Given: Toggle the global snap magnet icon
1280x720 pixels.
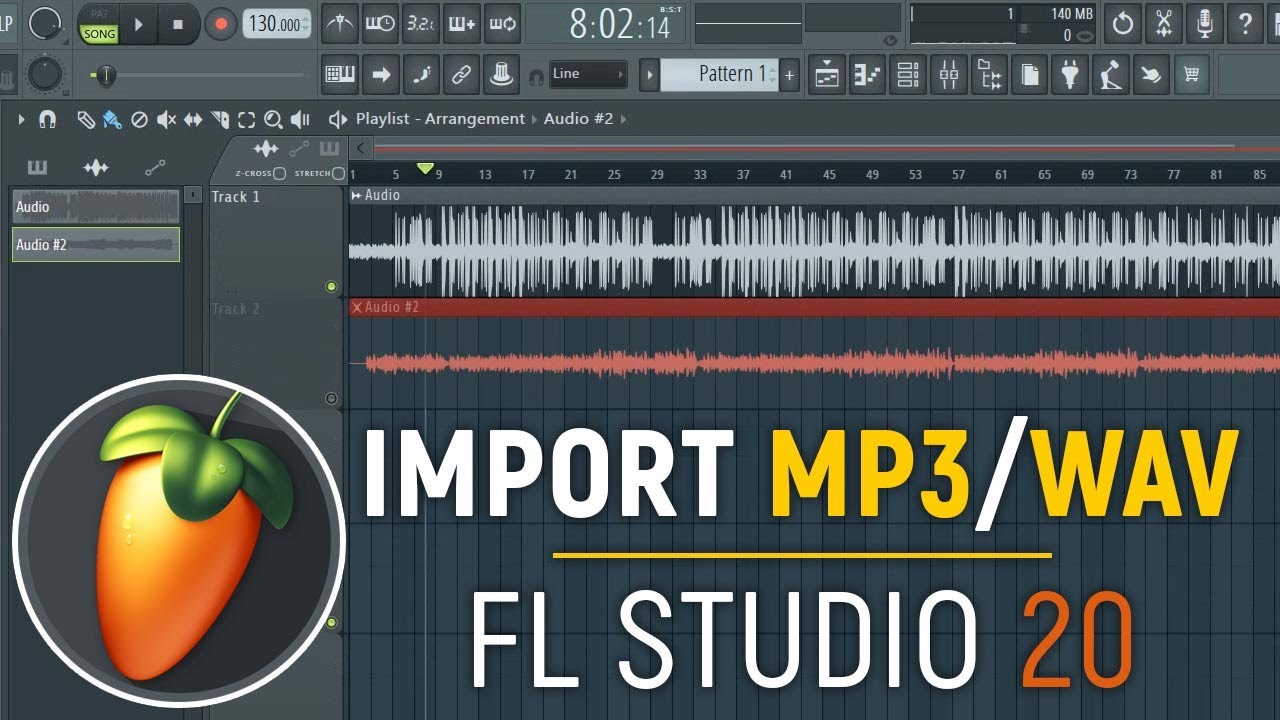Looking at the screenshot, I should tap(537, 76).
